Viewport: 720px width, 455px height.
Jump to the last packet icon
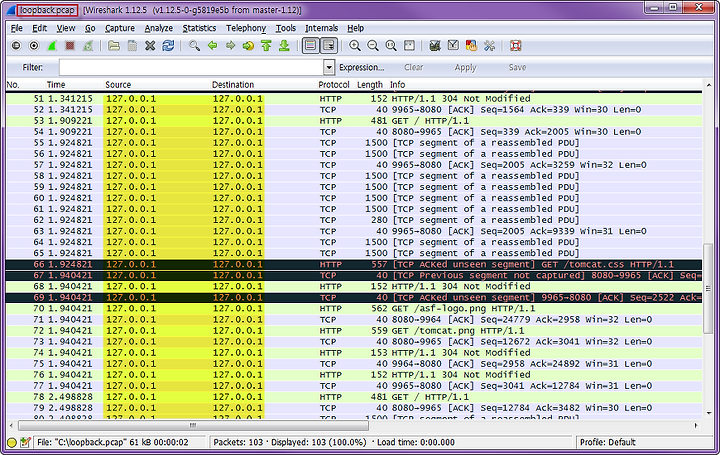(x=284, y=45)
